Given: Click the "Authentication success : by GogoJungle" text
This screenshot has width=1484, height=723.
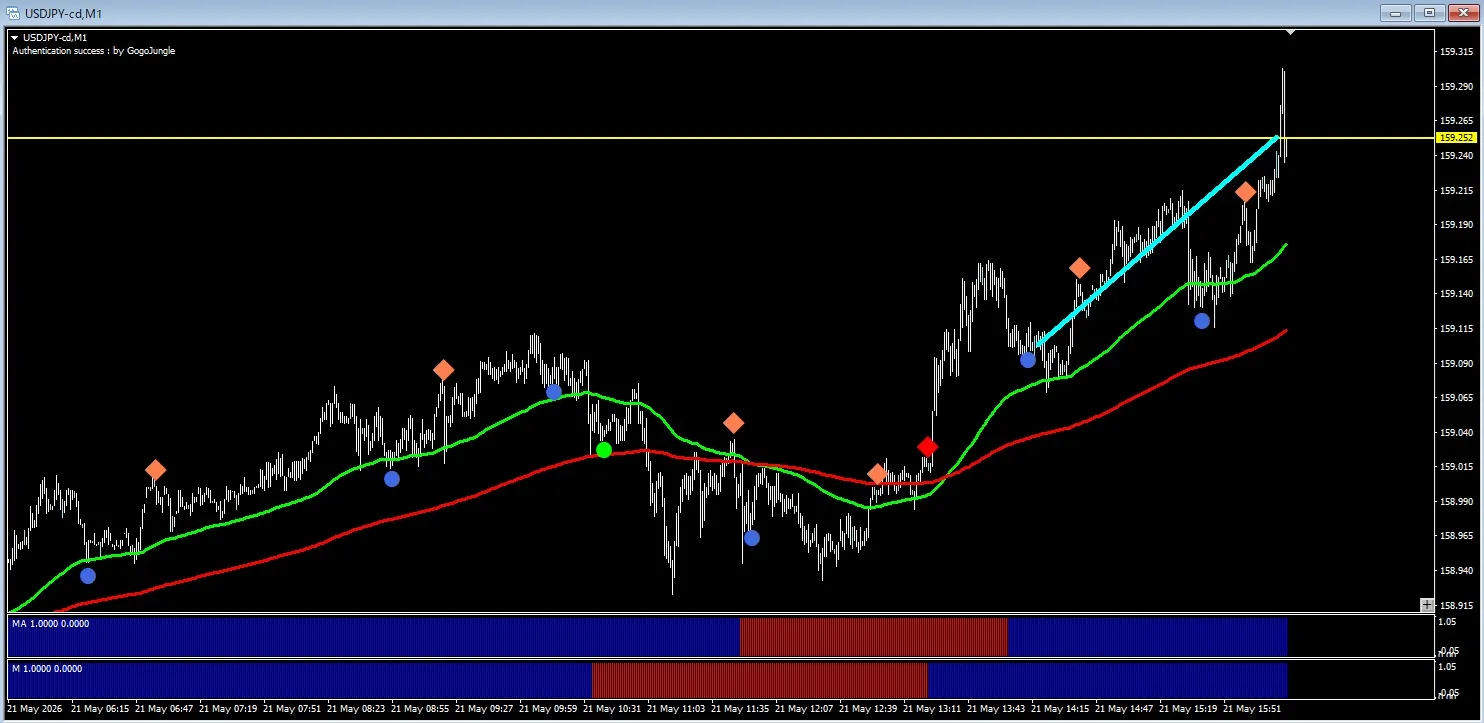Looking at the screenshot, I should 94,50.
